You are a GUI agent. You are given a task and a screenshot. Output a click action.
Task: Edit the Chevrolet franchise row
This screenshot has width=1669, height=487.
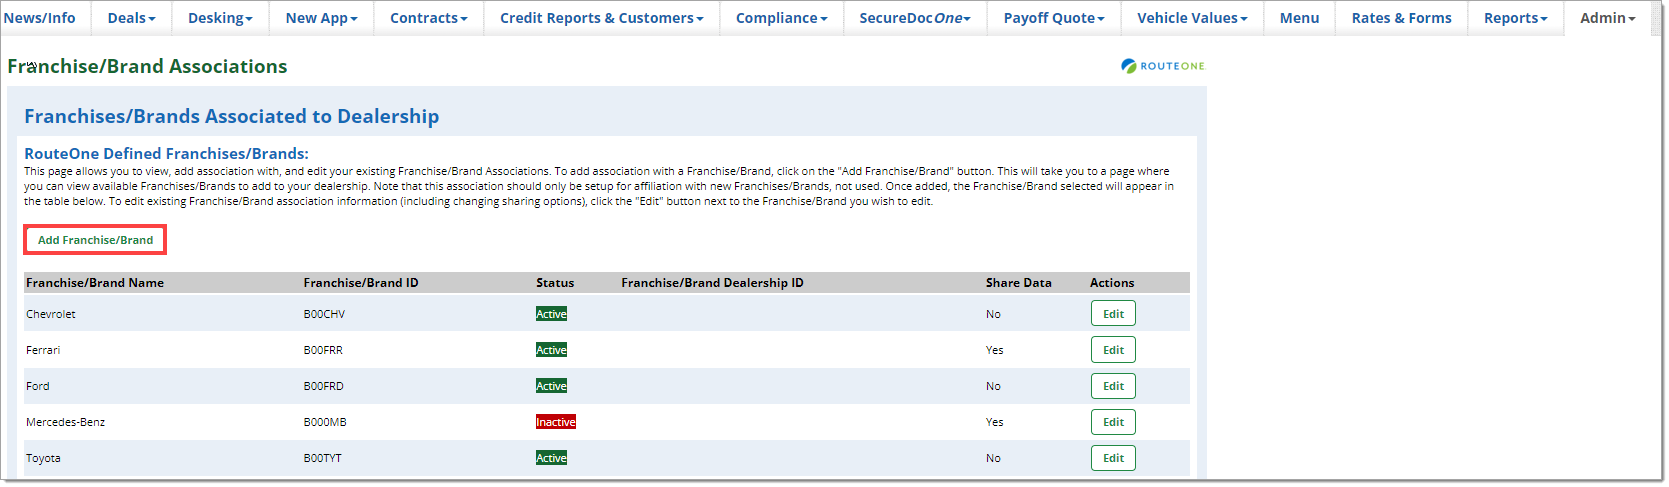point(1113,314)
